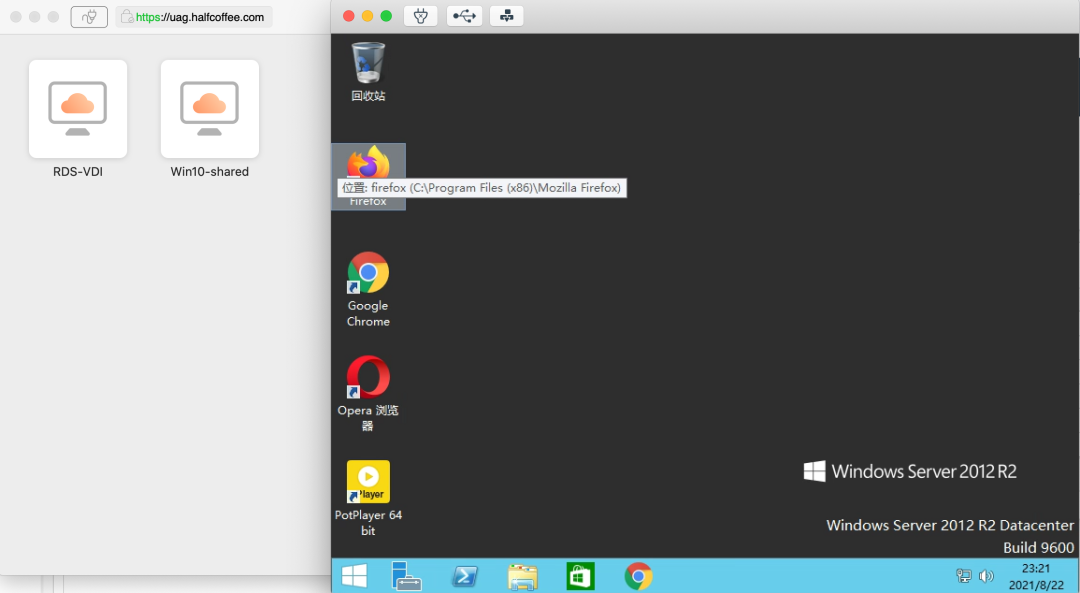Click the Firefox location tooltip text
Viewport: 1080px width, 593px height.
[x=481, y=187]
